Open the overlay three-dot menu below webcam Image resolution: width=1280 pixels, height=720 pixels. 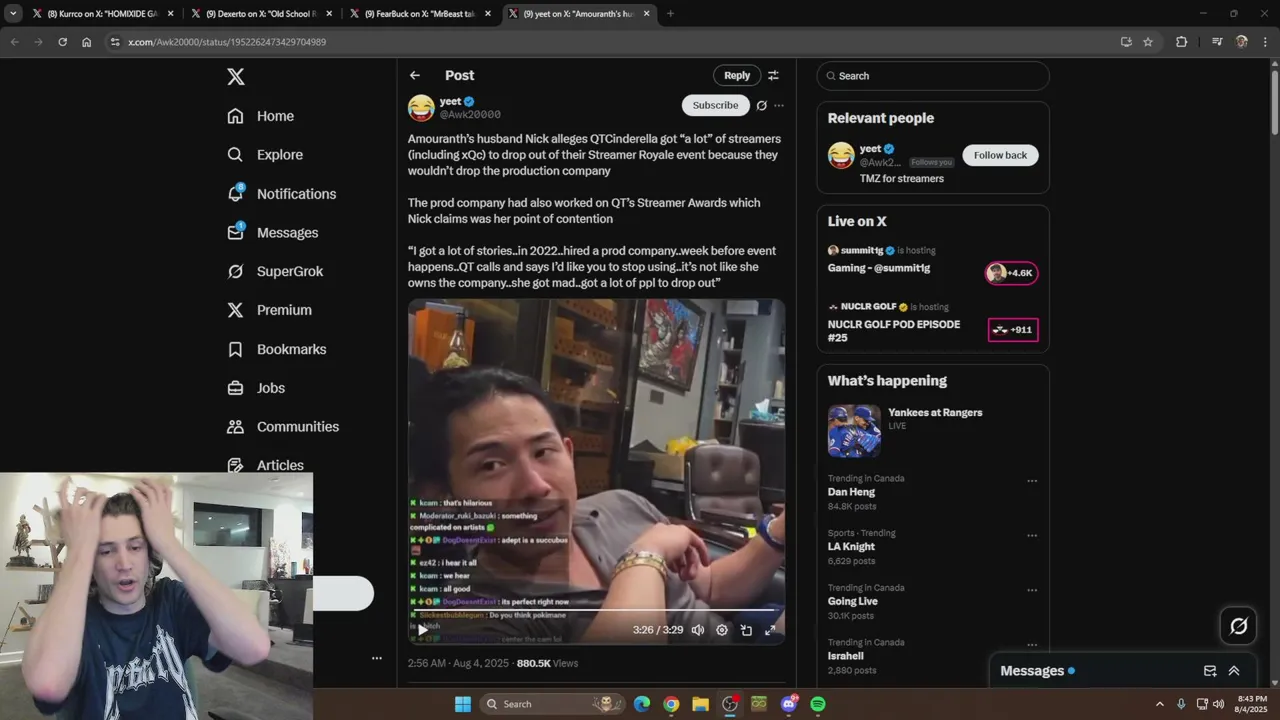point(377,658)
